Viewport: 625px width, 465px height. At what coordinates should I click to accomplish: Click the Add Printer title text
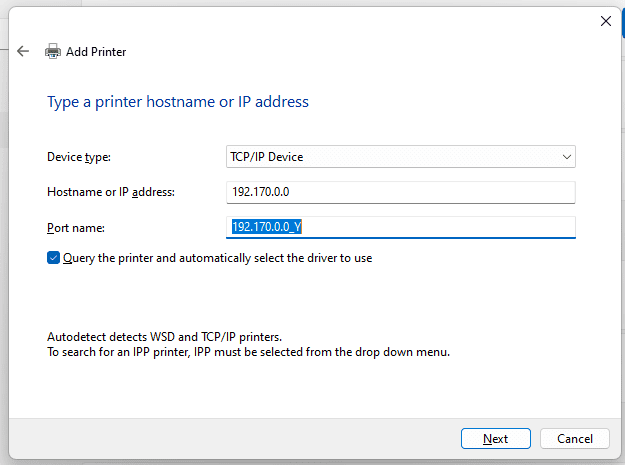96,52
